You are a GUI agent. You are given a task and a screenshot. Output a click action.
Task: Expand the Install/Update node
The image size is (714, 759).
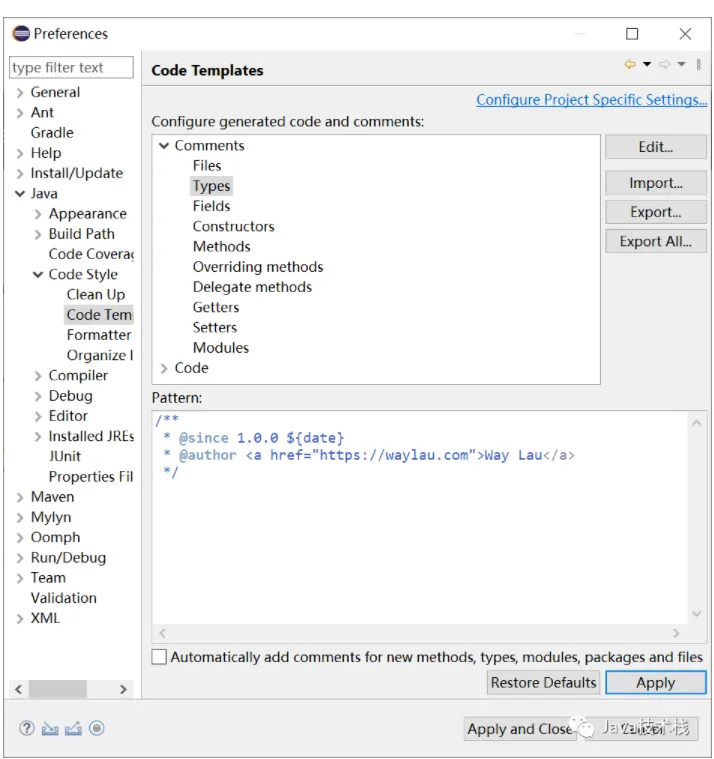tap(20, 174)
